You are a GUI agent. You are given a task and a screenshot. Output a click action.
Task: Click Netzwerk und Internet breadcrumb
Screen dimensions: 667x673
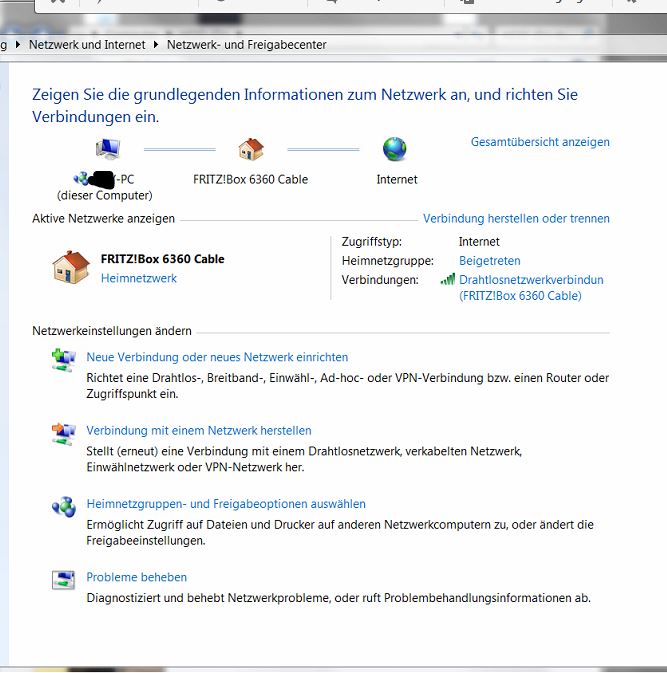coord(87,45)
